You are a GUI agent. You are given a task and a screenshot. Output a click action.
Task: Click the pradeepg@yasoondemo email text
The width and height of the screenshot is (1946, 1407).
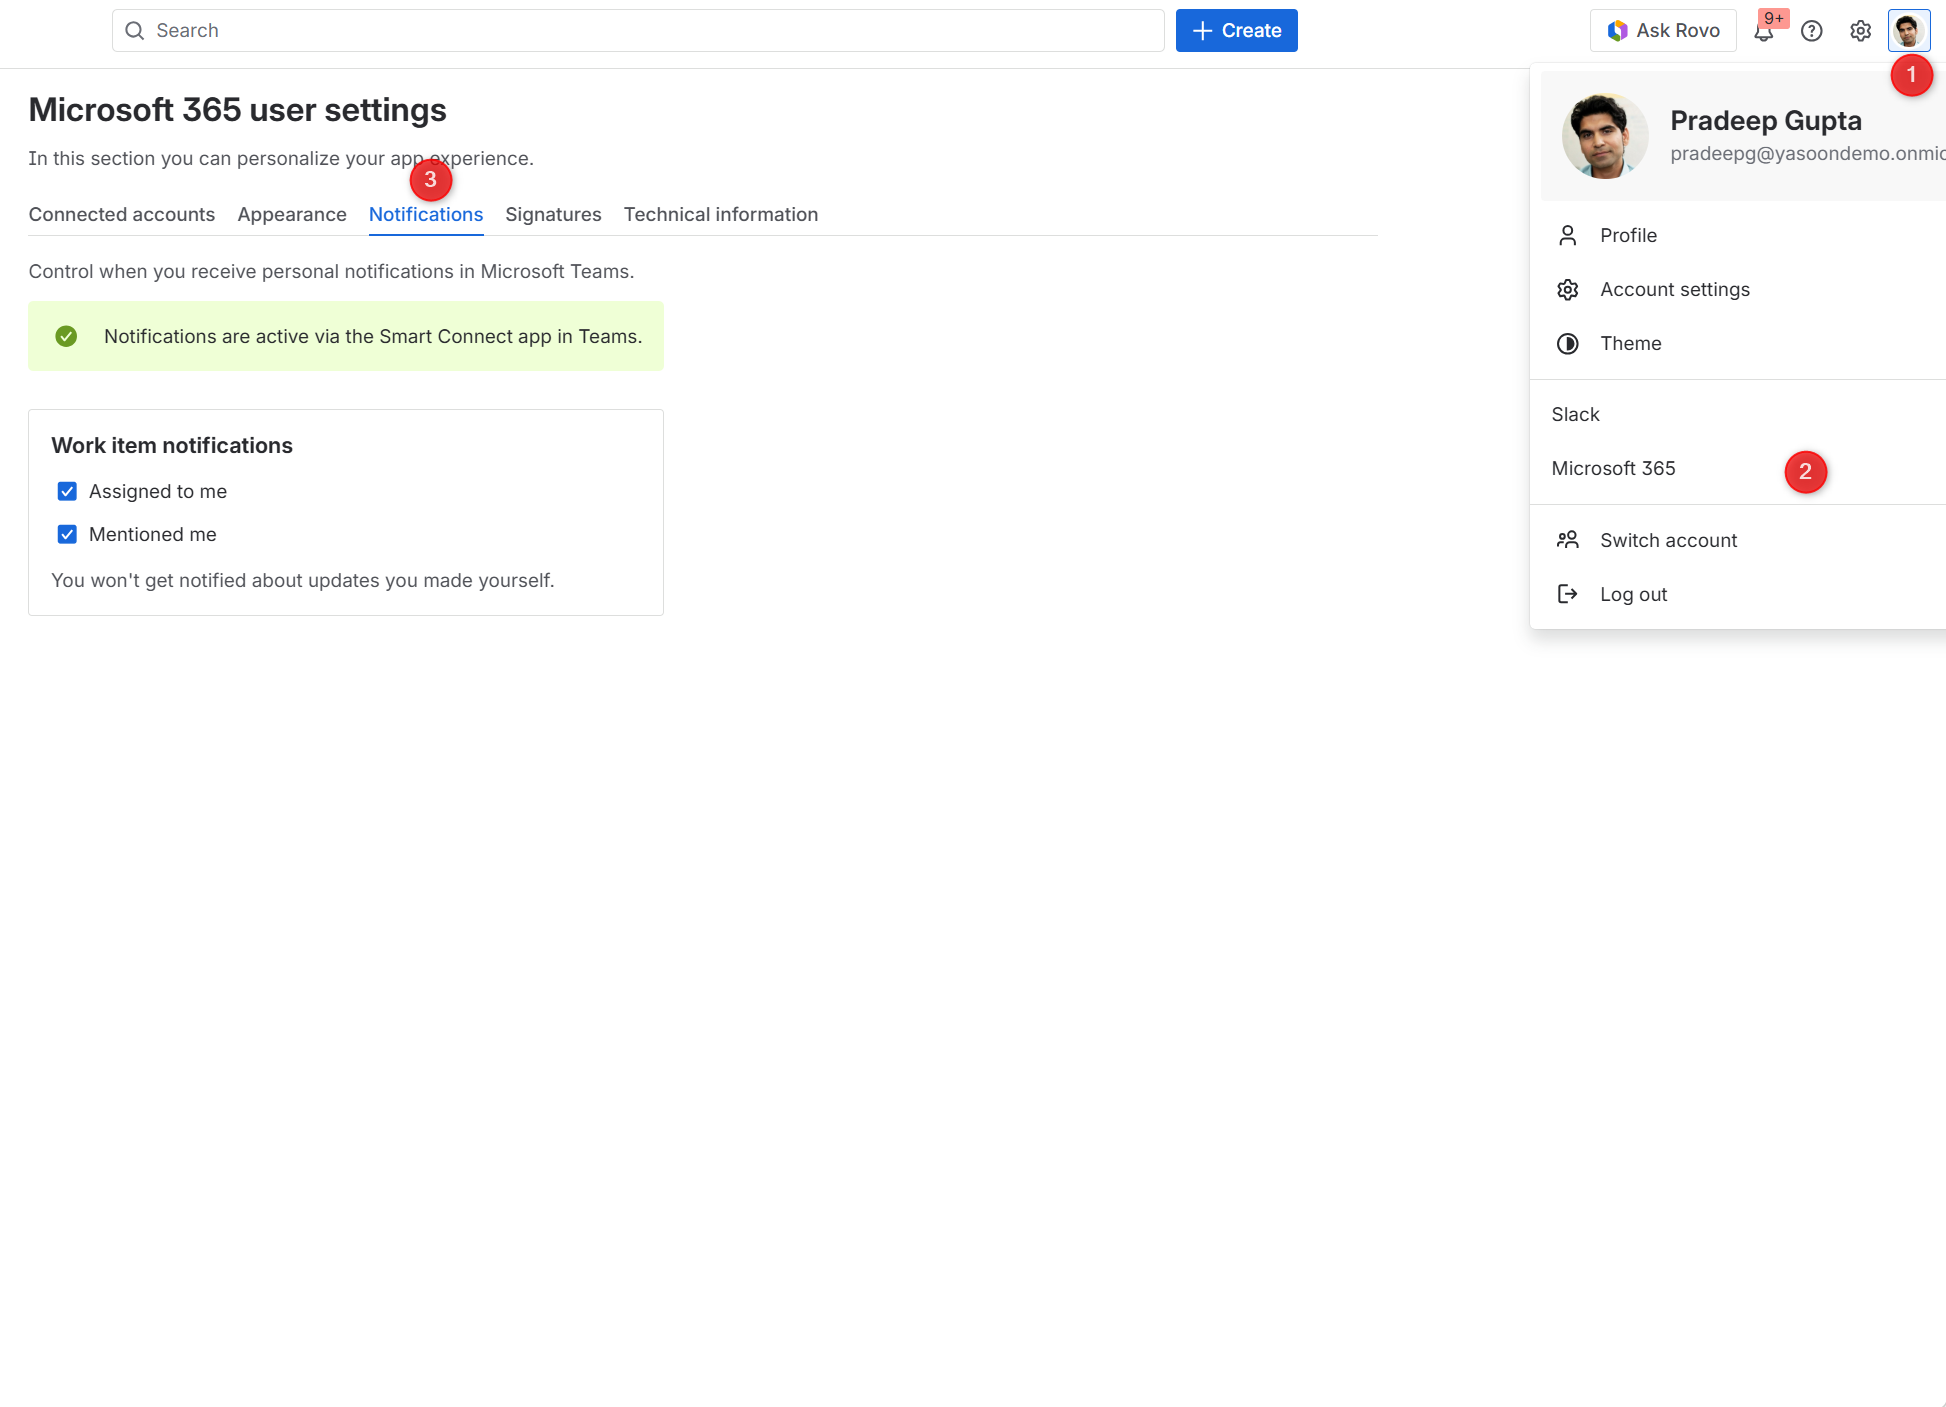coord(1807,153)
